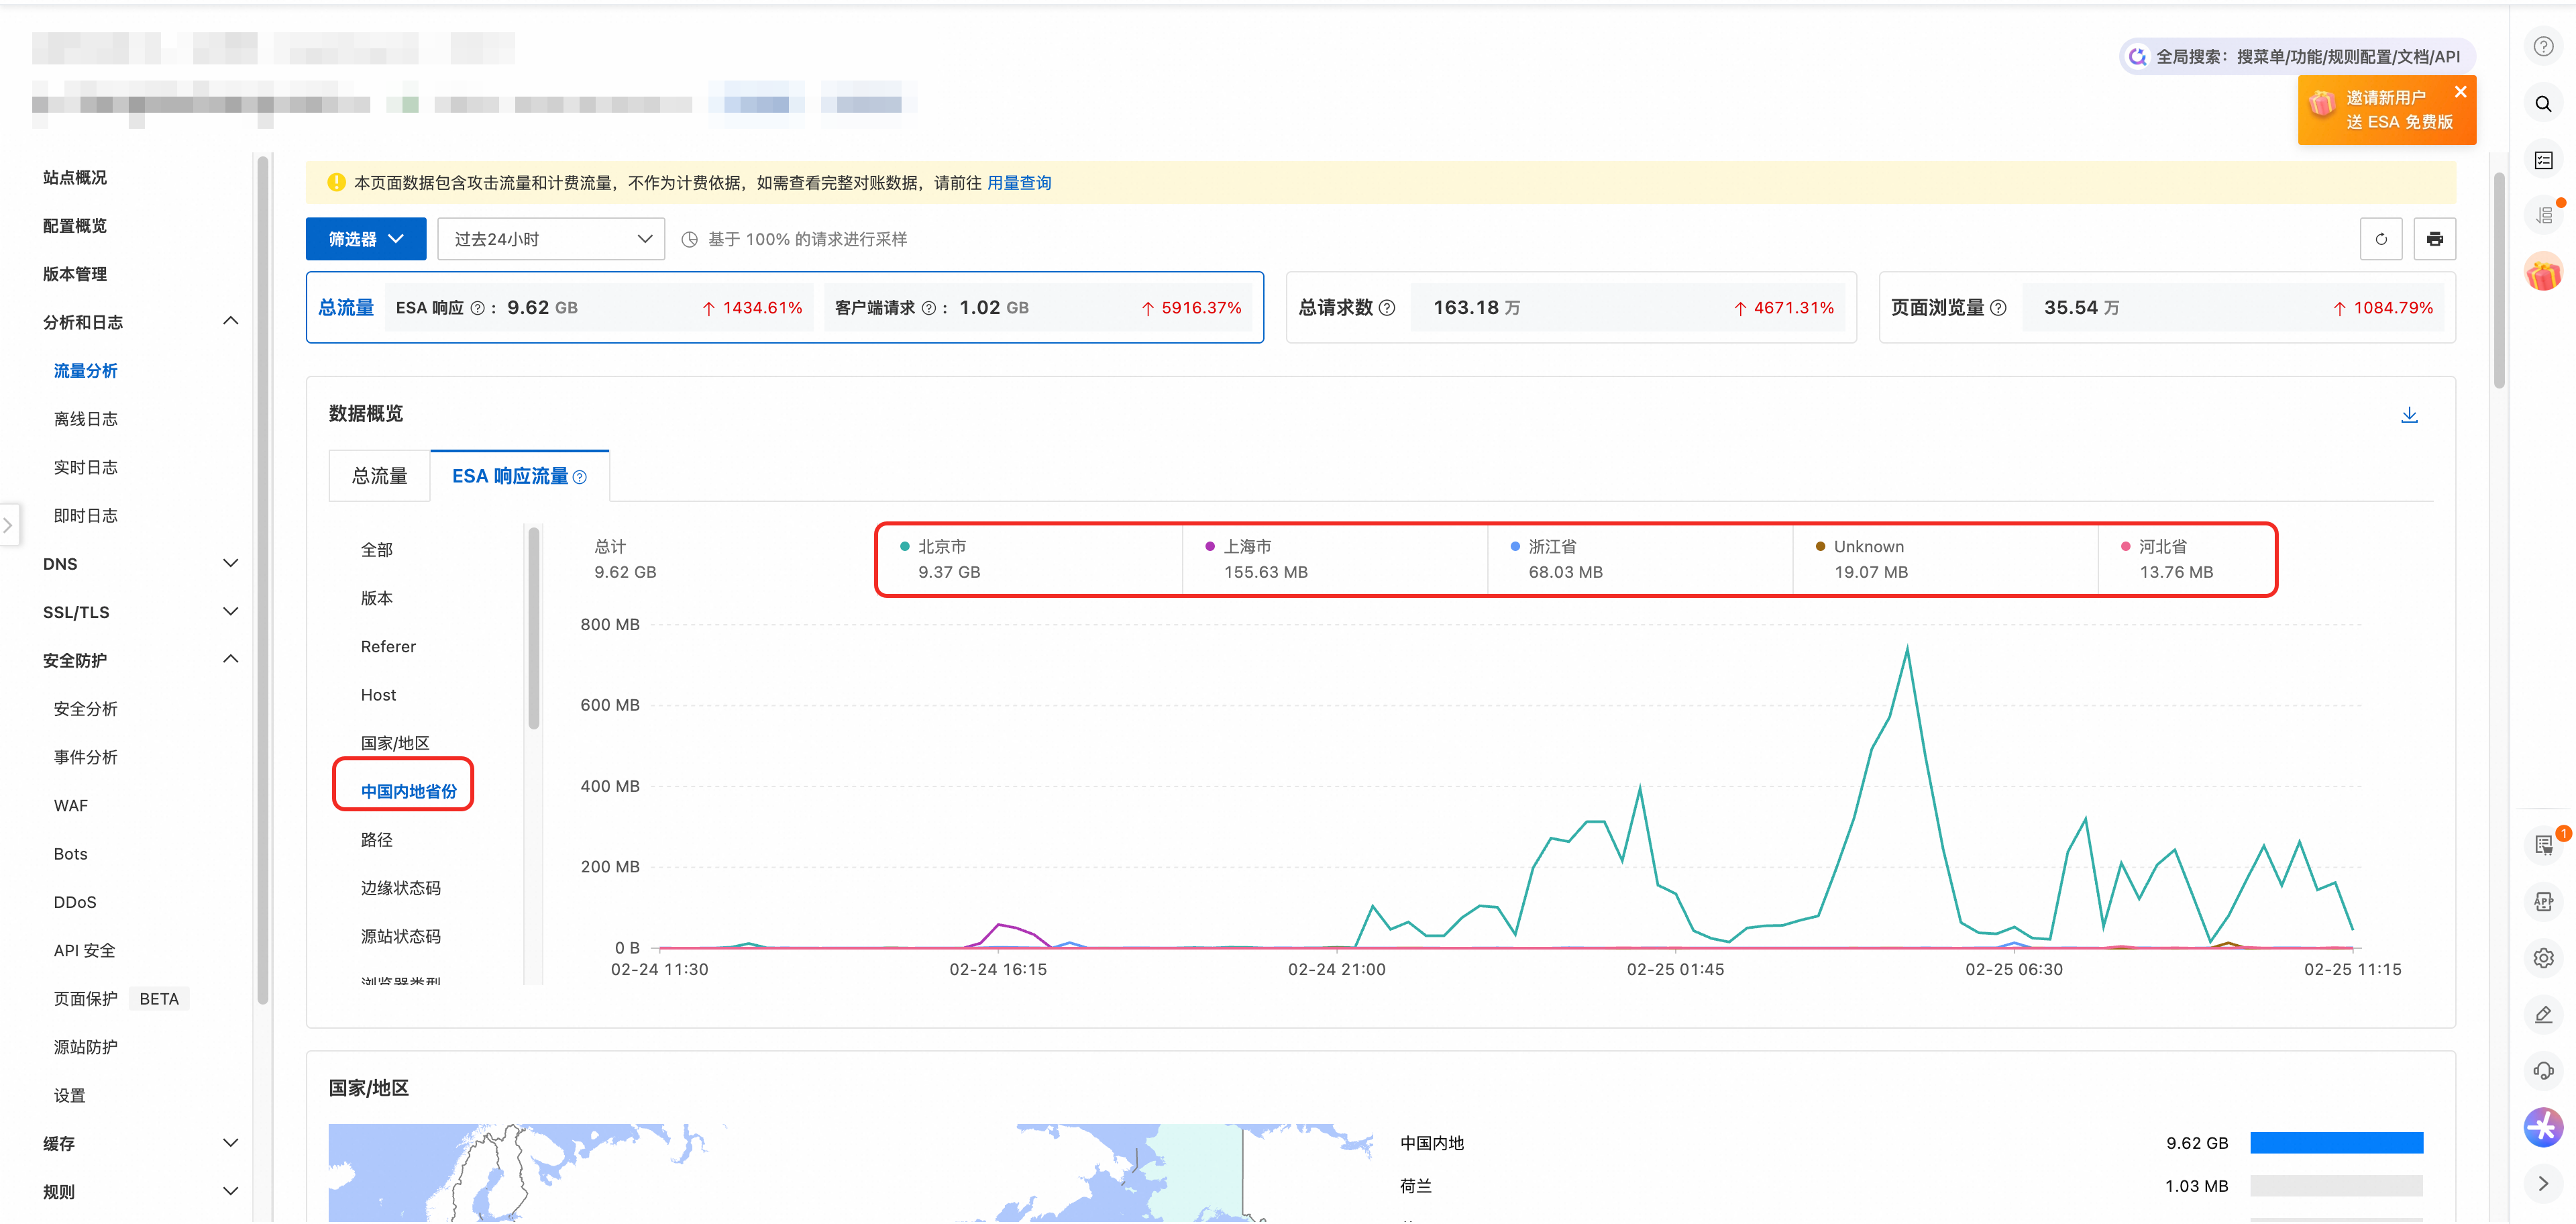Close the invite new users banner
Image resolution: width=2576 pixels, height=1224 pixels.
tap(2460, 92)
